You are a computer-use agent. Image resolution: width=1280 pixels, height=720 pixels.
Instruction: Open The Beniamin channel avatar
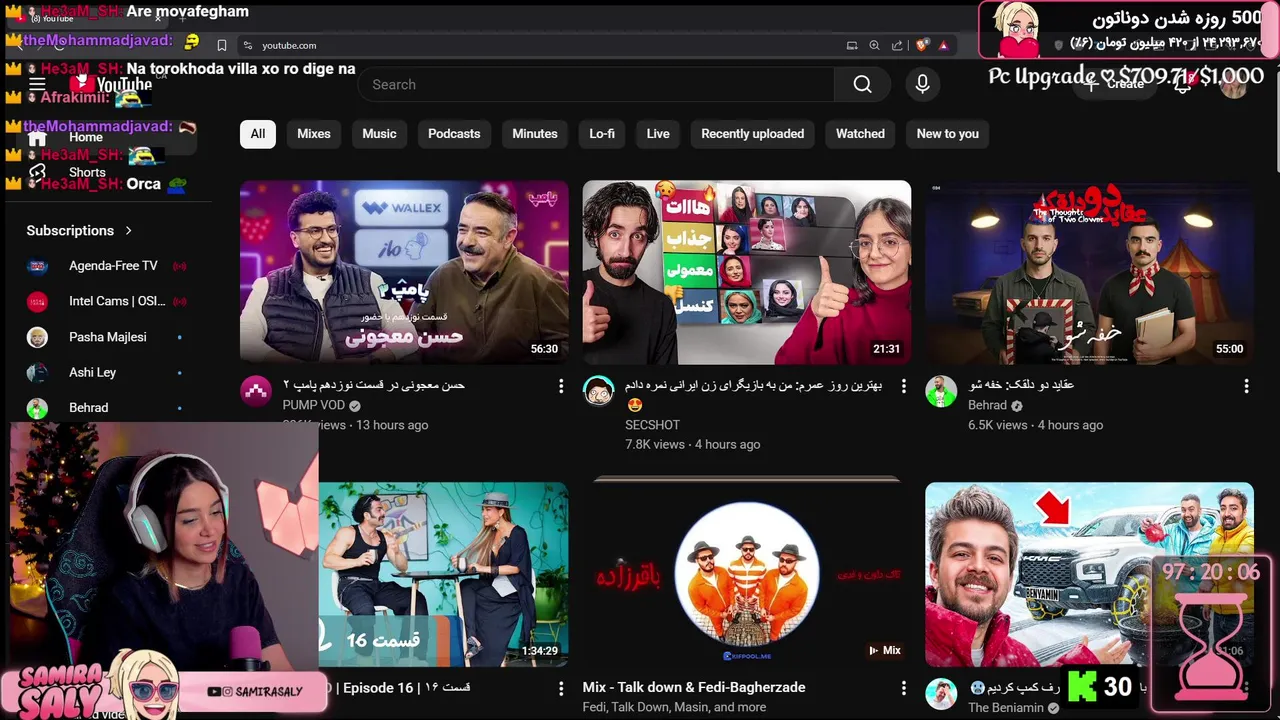[941, 694]
